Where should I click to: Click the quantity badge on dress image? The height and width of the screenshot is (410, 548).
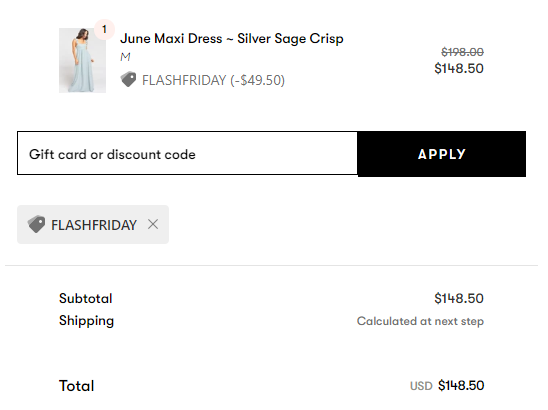tap(104, 29)
